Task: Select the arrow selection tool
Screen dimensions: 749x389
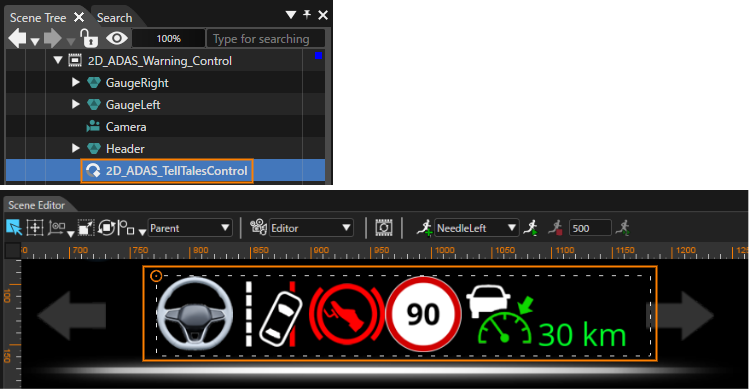Action: [14, 228]
